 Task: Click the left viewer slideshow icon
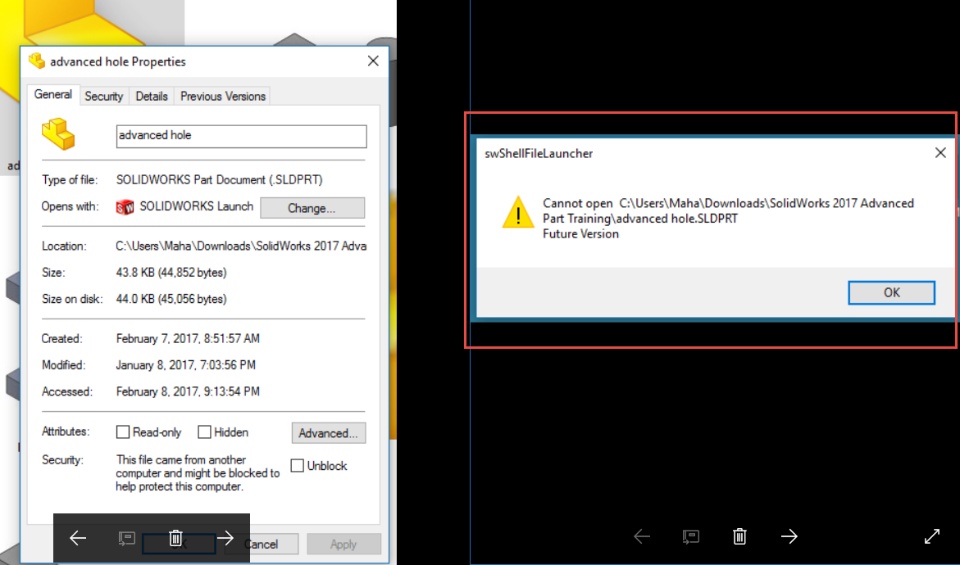[127, 538]
